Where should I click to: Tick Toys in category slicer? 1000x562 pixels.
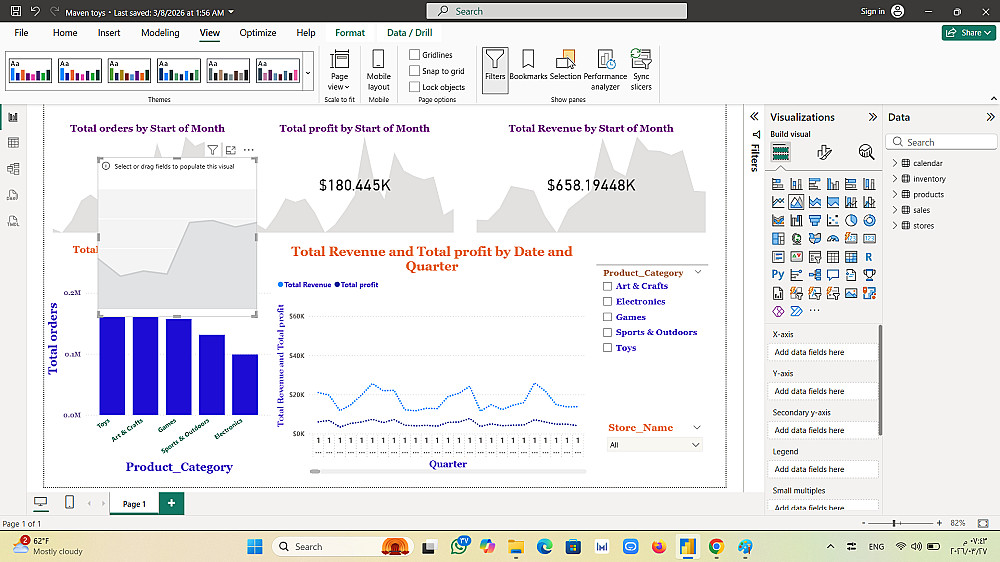tap(607, 348)
